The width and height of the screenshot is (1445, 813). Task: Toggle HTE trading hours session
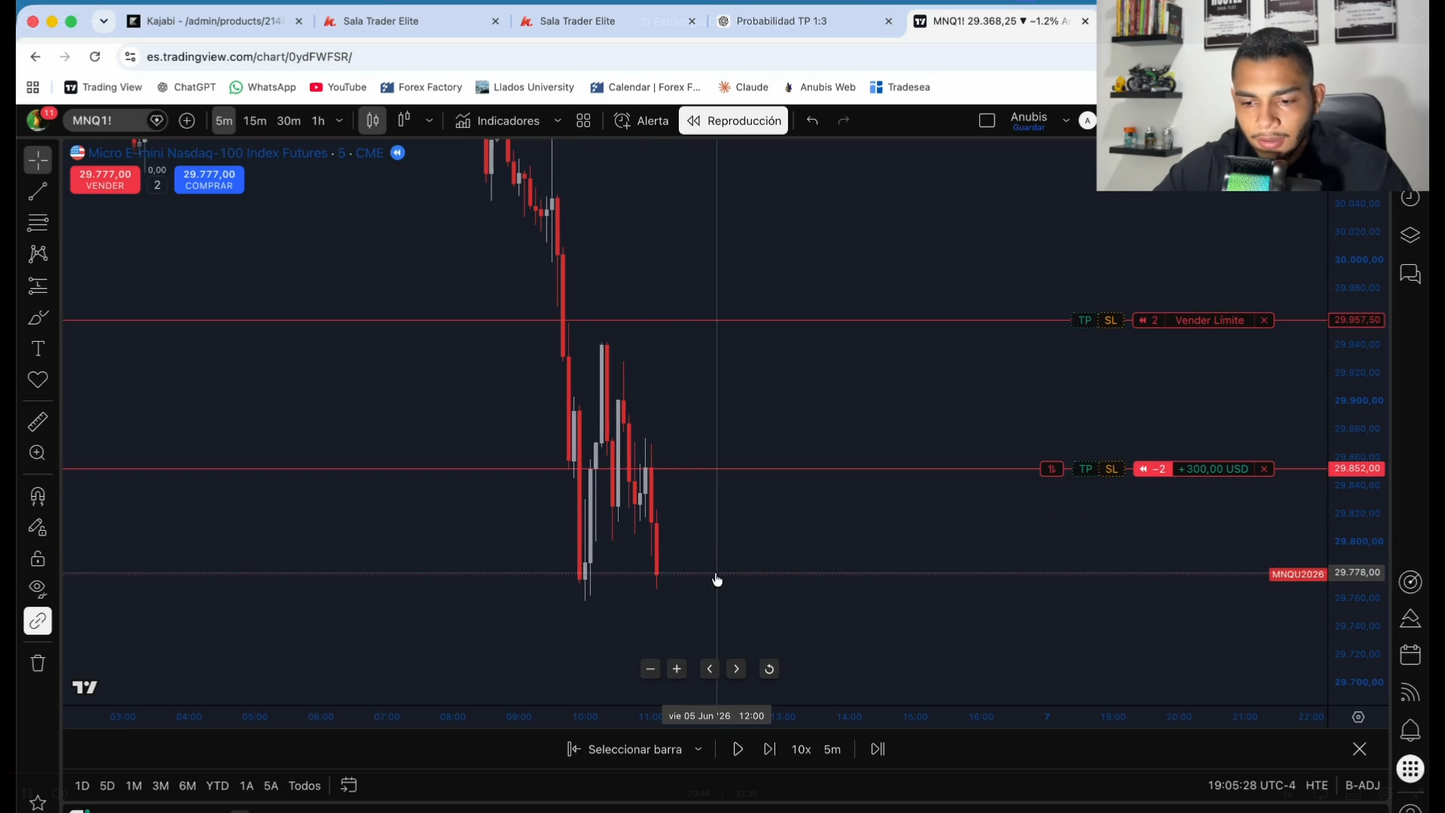[x=1317, y=786]
